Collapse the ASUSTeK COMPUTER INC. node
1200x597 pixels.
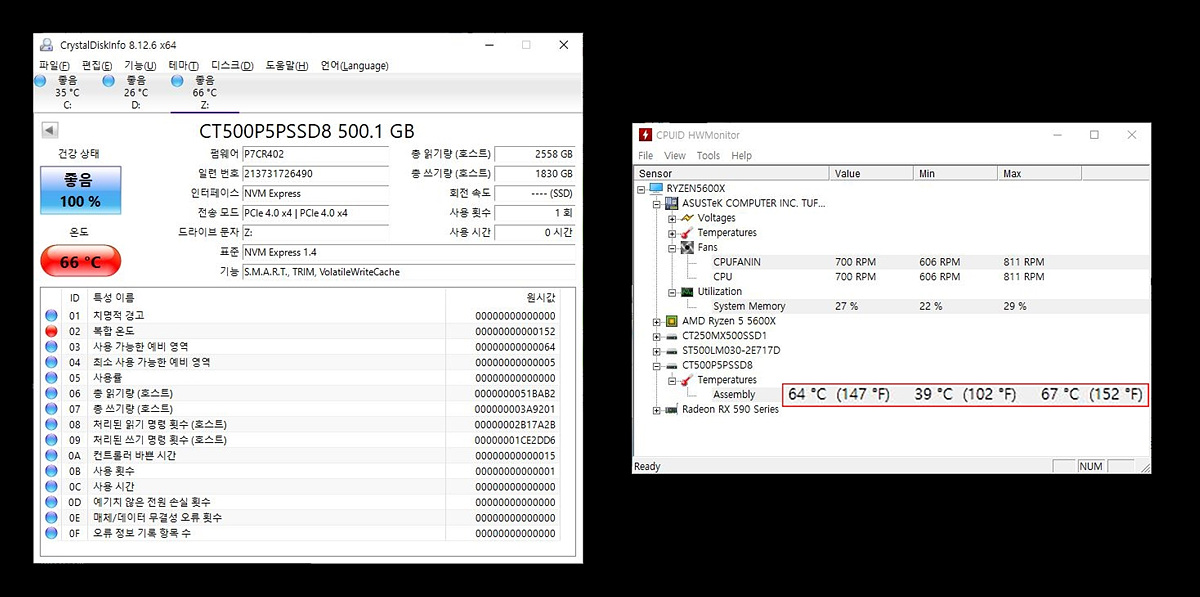[x=657, y=203]
